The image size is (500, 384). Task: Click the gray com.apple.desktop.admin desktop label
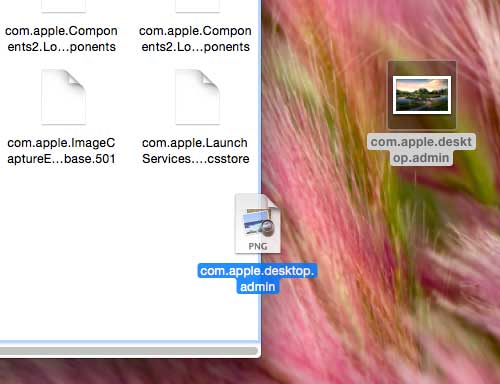point(421,150)
